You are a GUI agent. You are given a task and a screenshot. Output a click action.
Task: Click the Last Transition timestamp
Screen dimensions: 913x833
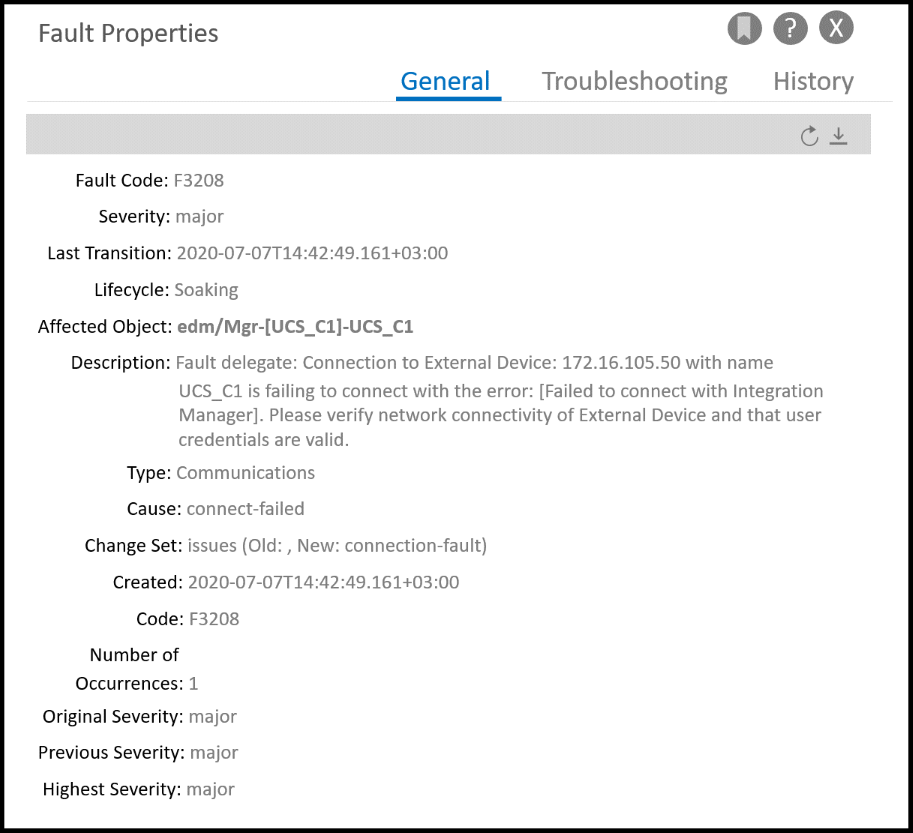tap(312, 253)
